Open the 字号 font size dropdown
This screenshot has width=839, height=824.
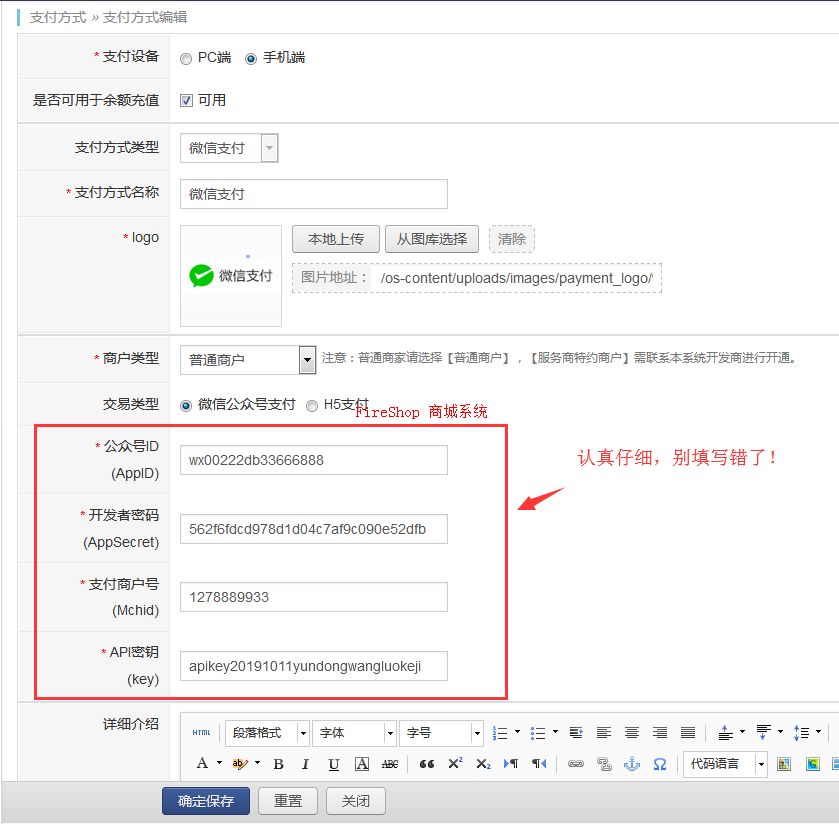point(441,733)
